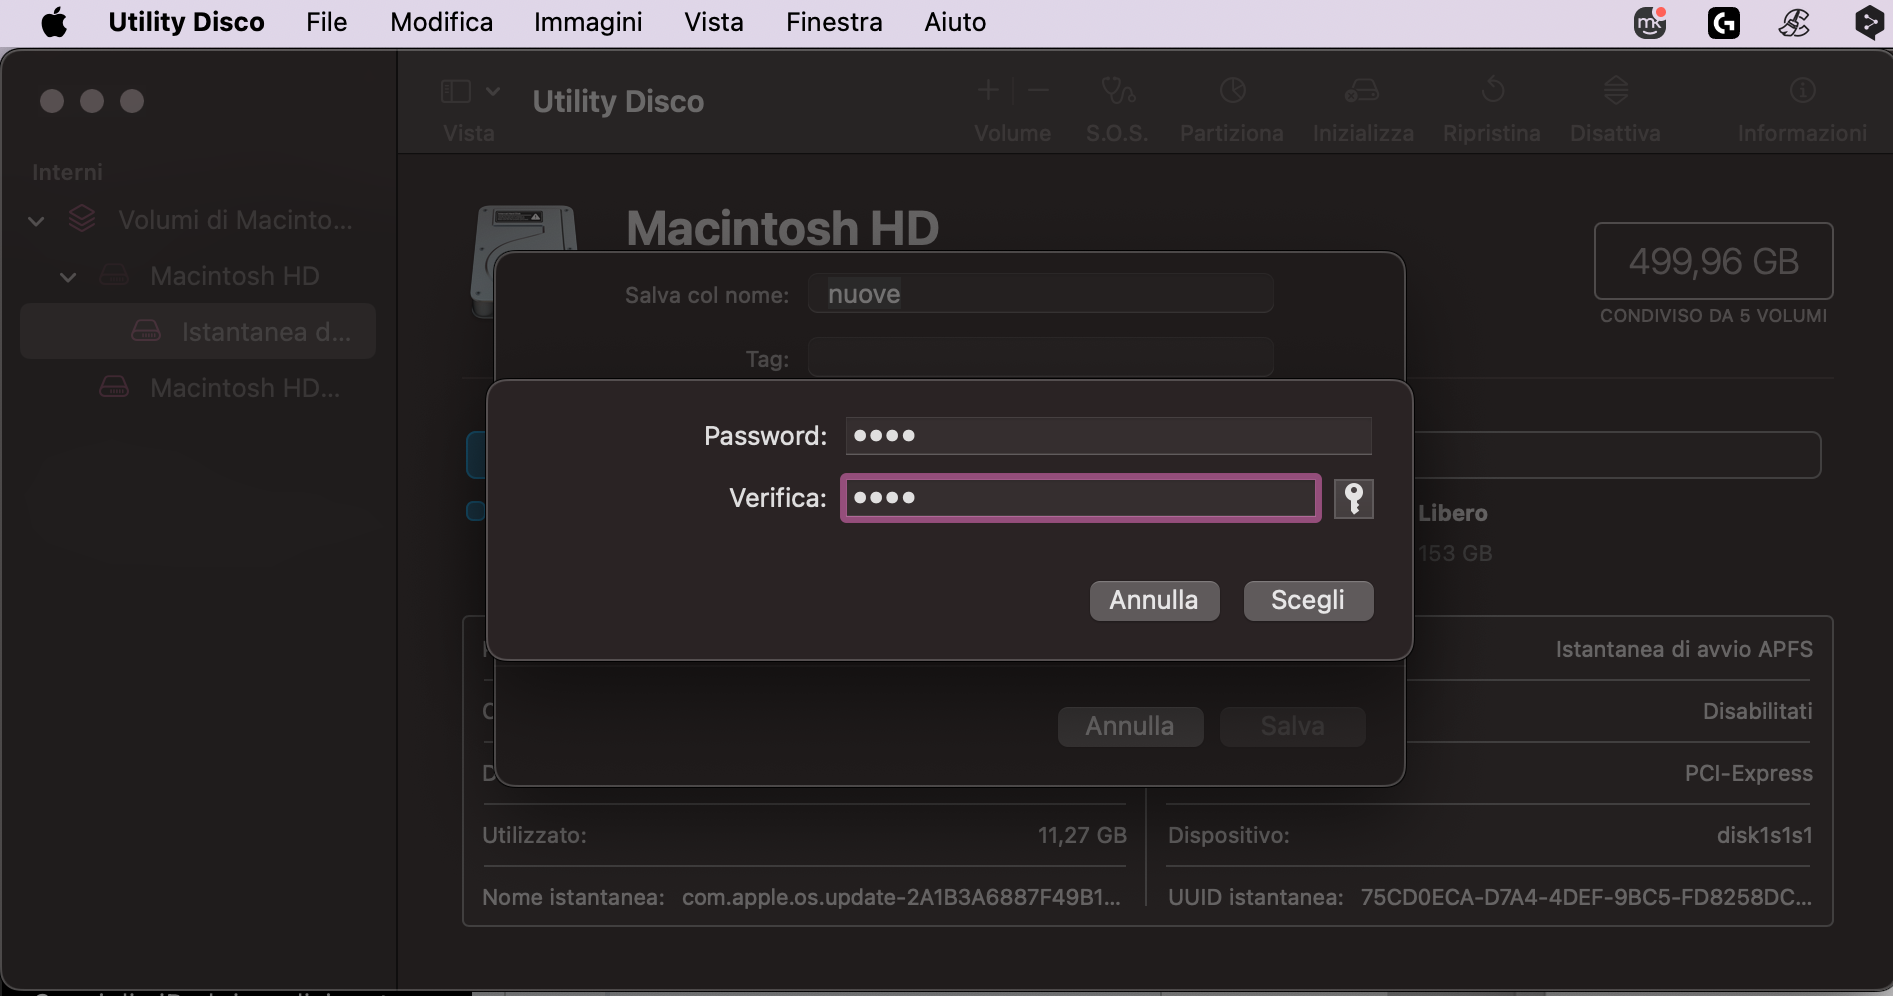This screenshot has height=996, width=1893.
Task: Collapse the Macintosh HD tree item
Action: (68, 277)
